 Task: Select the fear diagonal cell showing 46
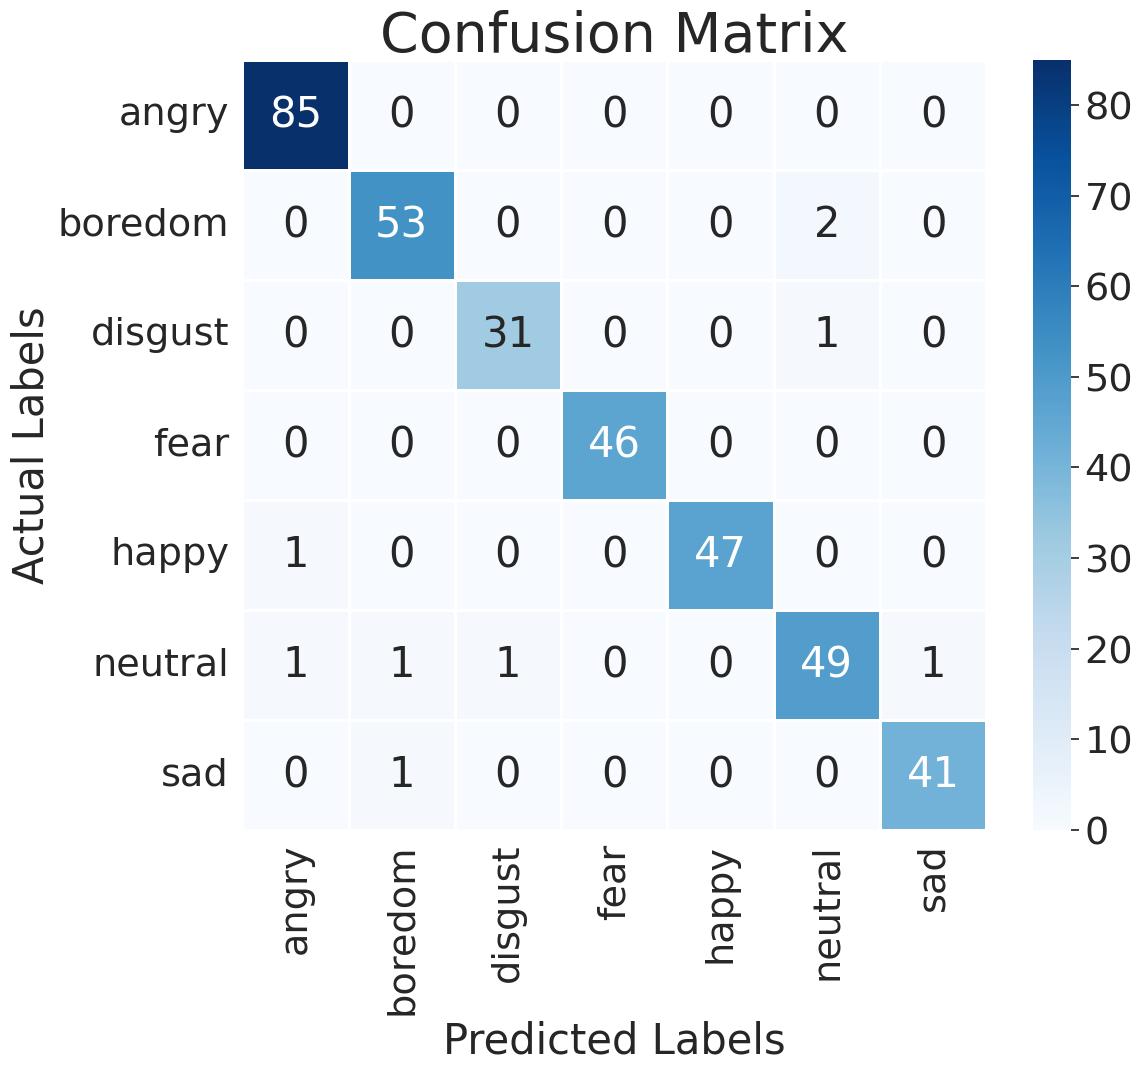coord(614,443)
